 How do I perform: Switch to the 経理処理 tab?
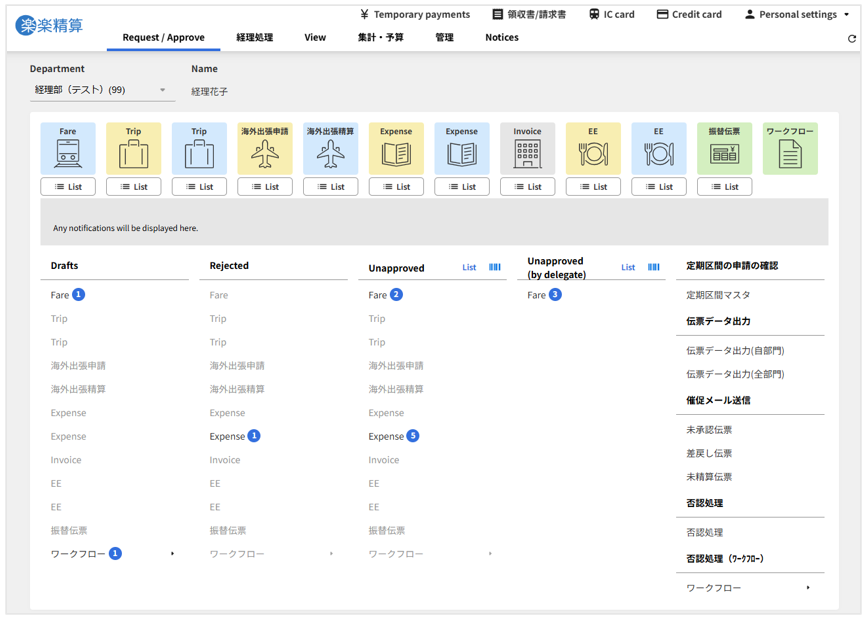(254, 38)
